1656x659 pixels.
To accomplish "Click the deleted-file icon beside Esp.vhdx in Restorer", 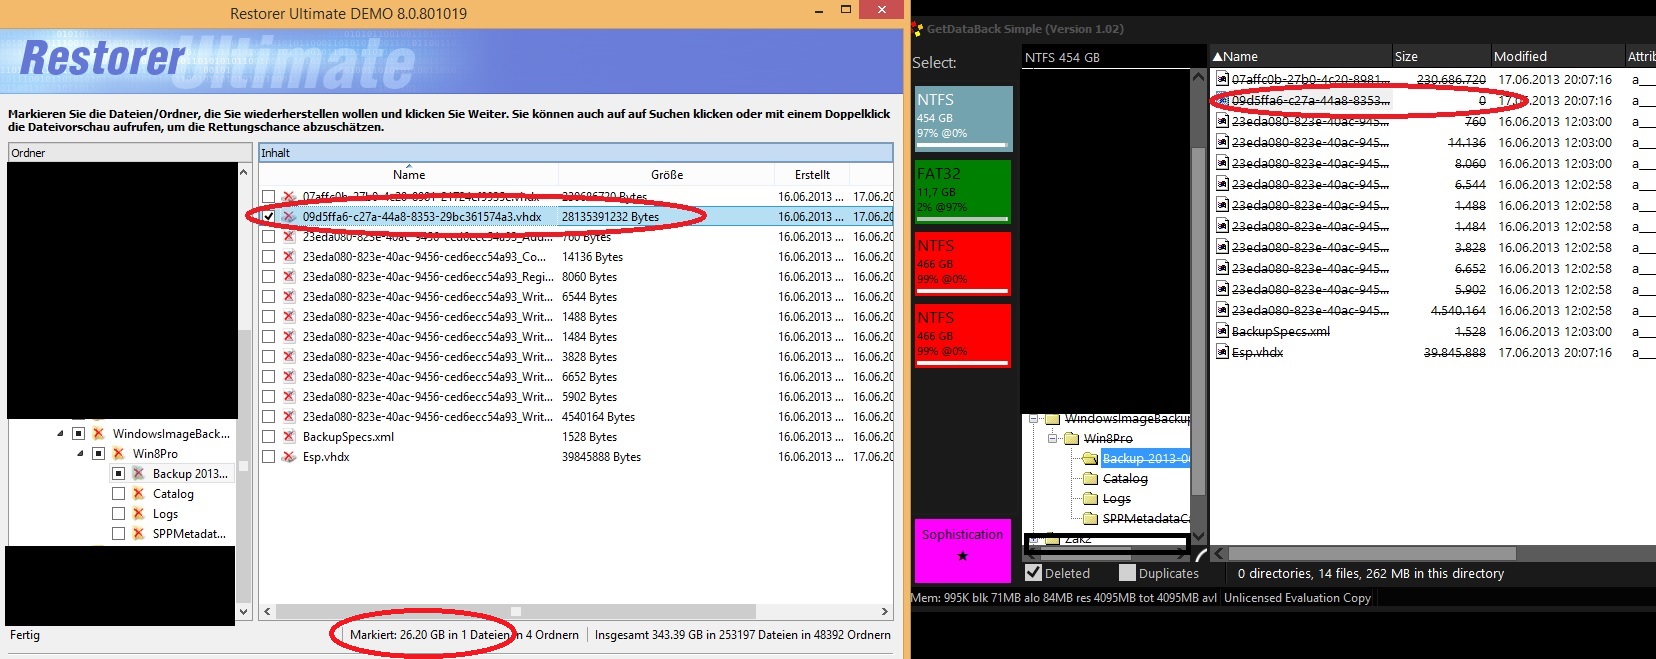I will tap(289, 457).
